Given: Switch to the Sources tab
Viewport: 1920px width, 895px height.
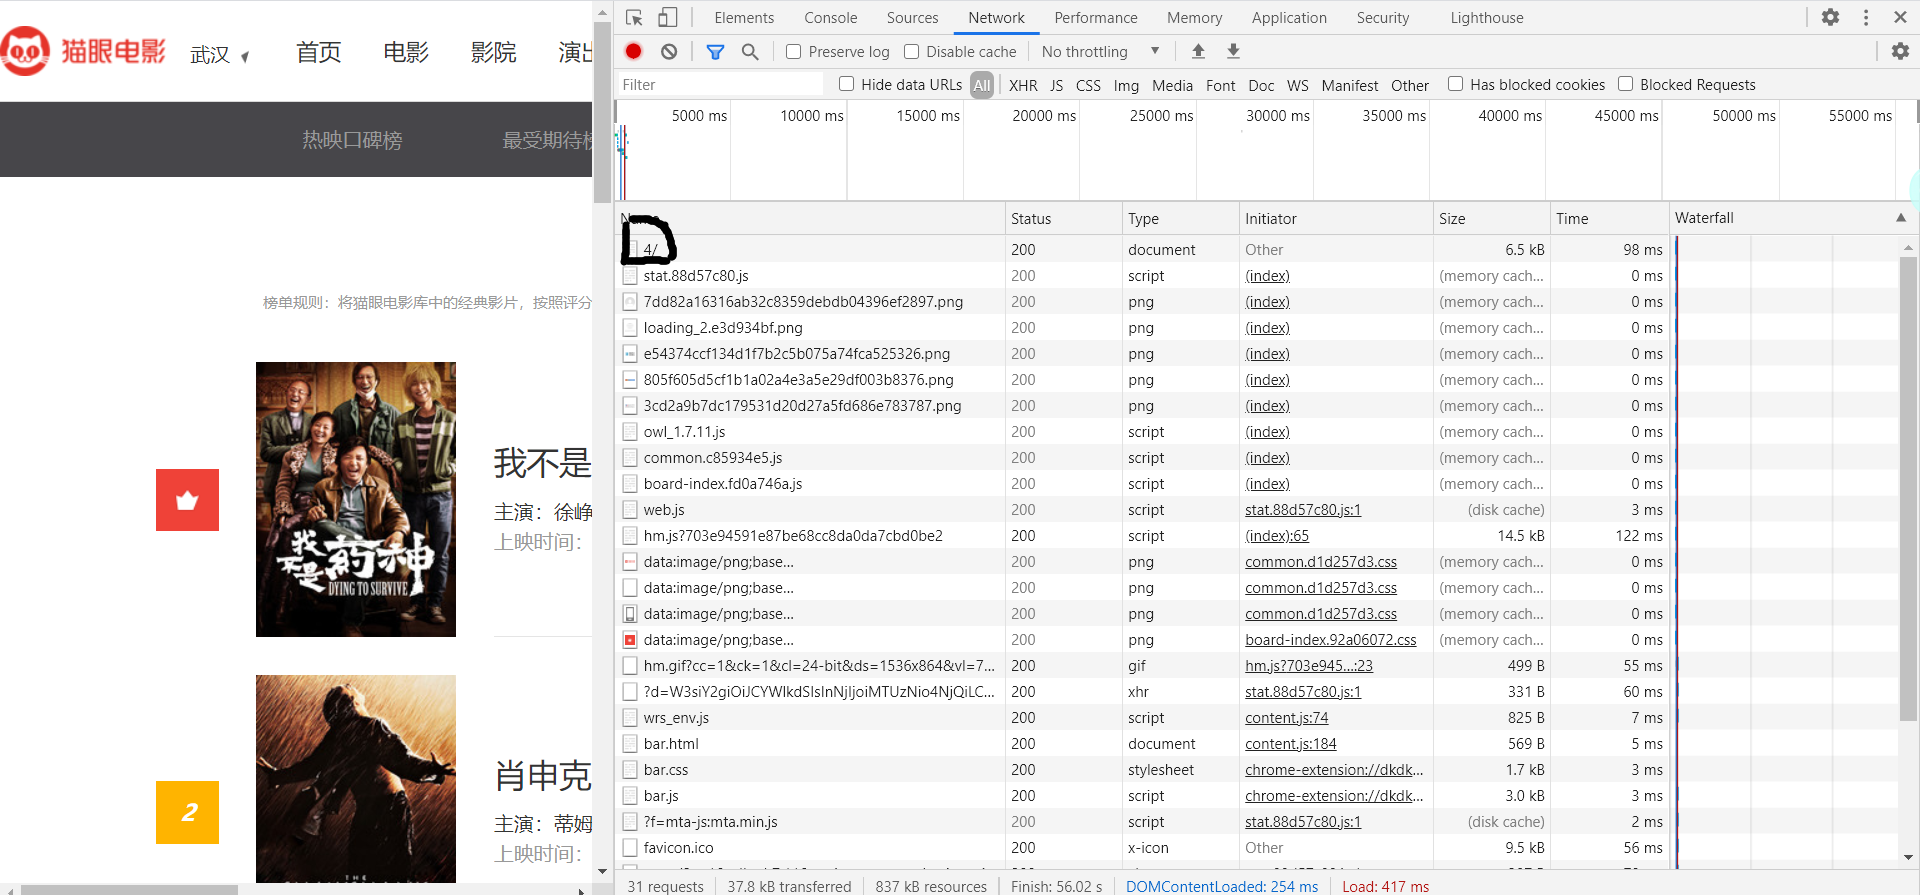Looking at the screenshot, I should coord(912,18).
